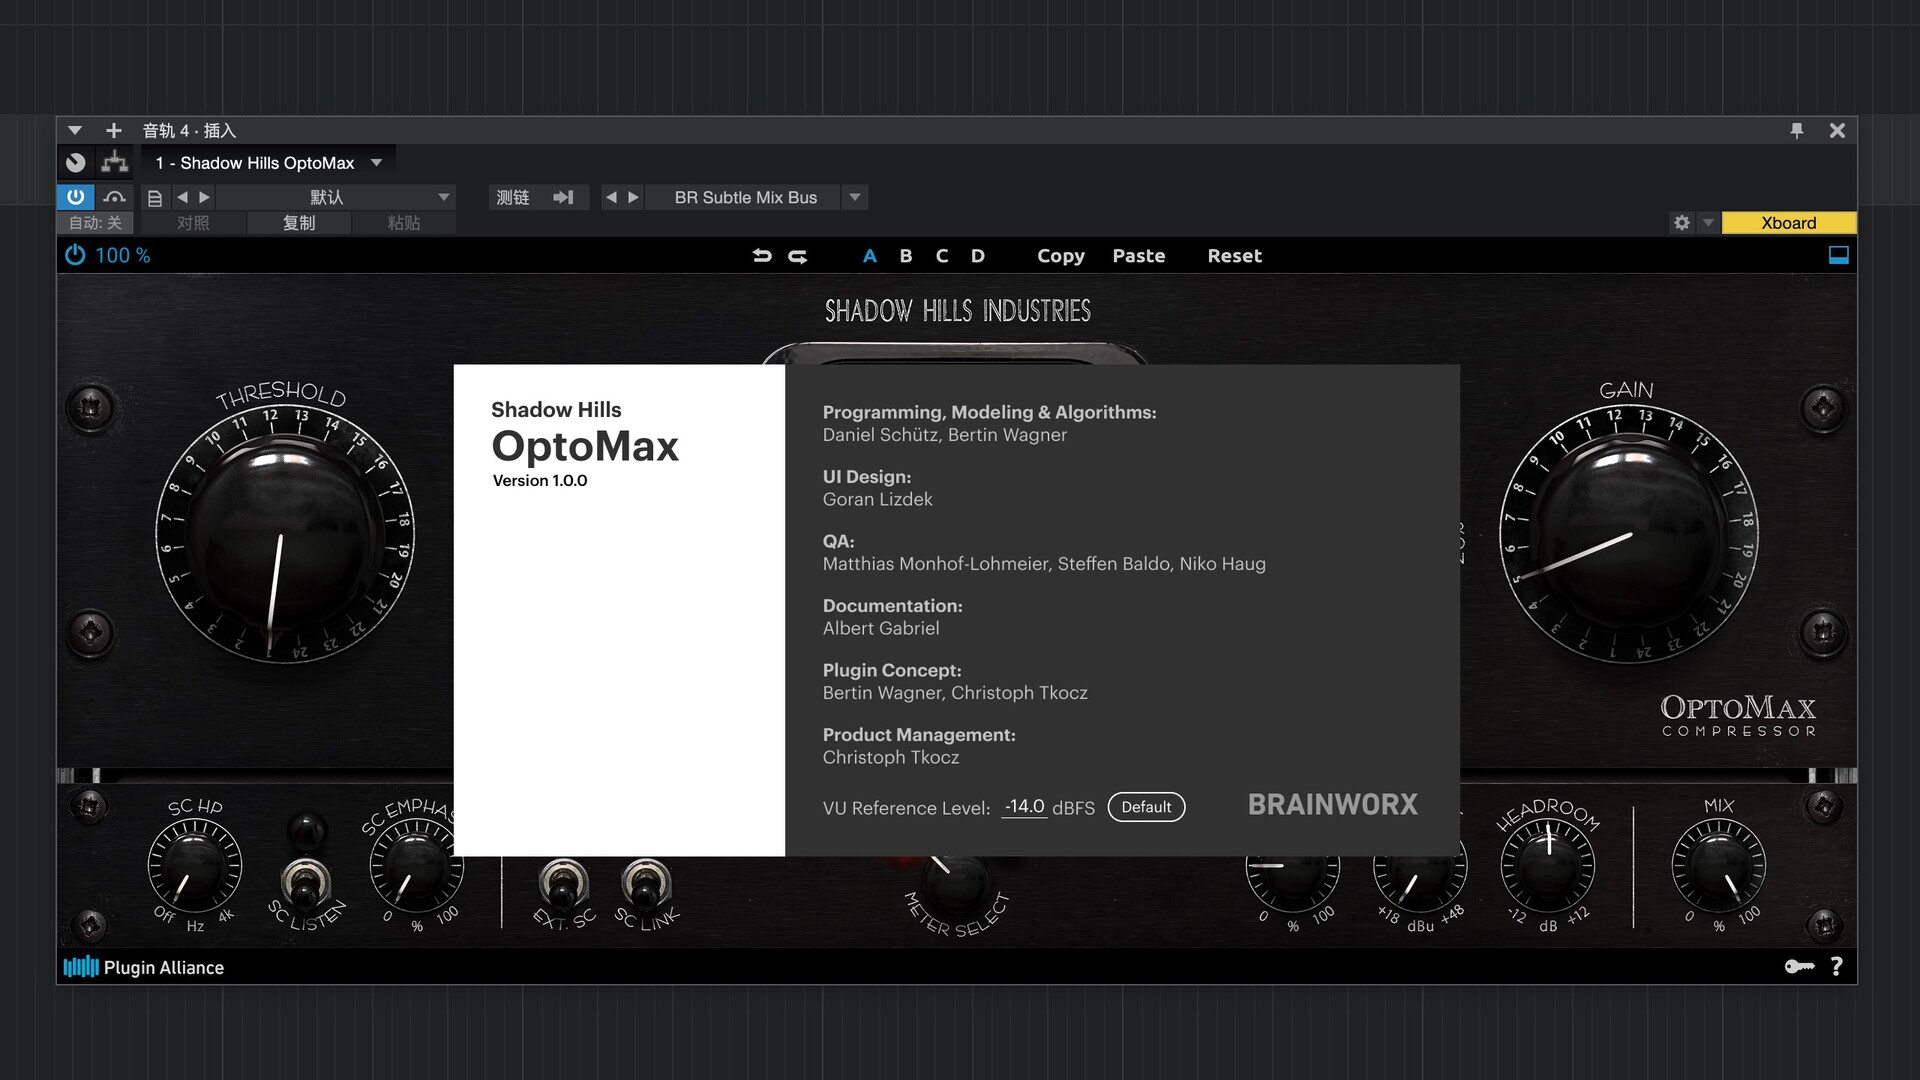Screen dimensions: 1920x1080
Task: Click the Default VU reference button
Action: point(1146,807)
